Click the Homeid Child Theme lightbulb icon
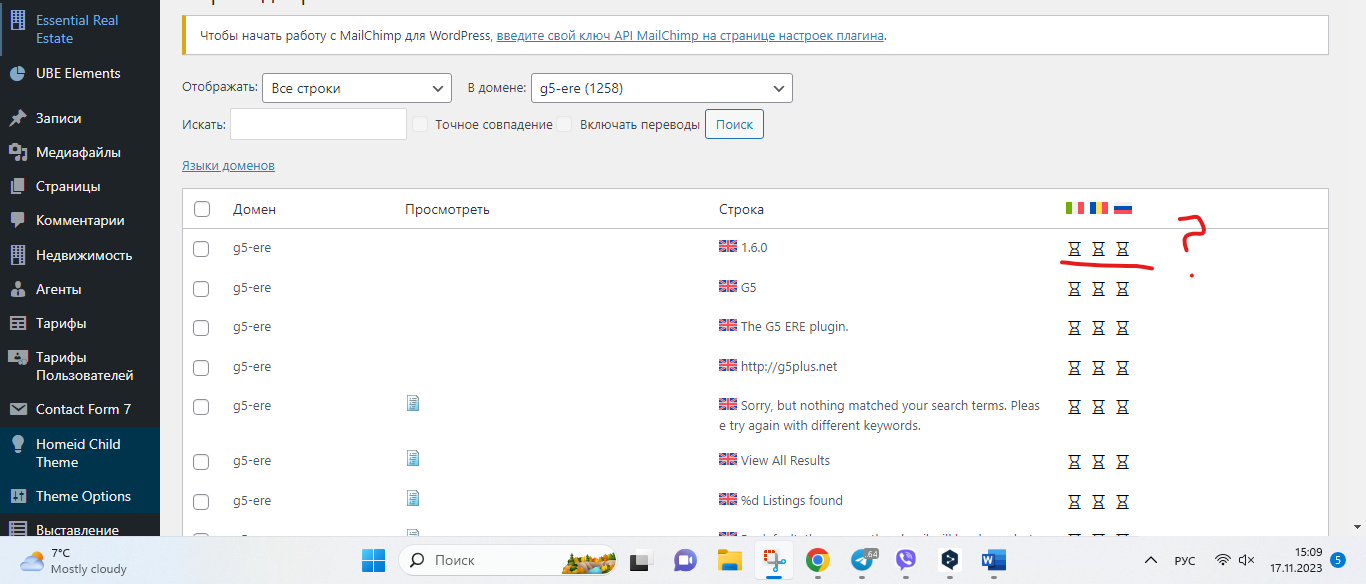Viewport: 1366px width, 584px height. [17, 444]
